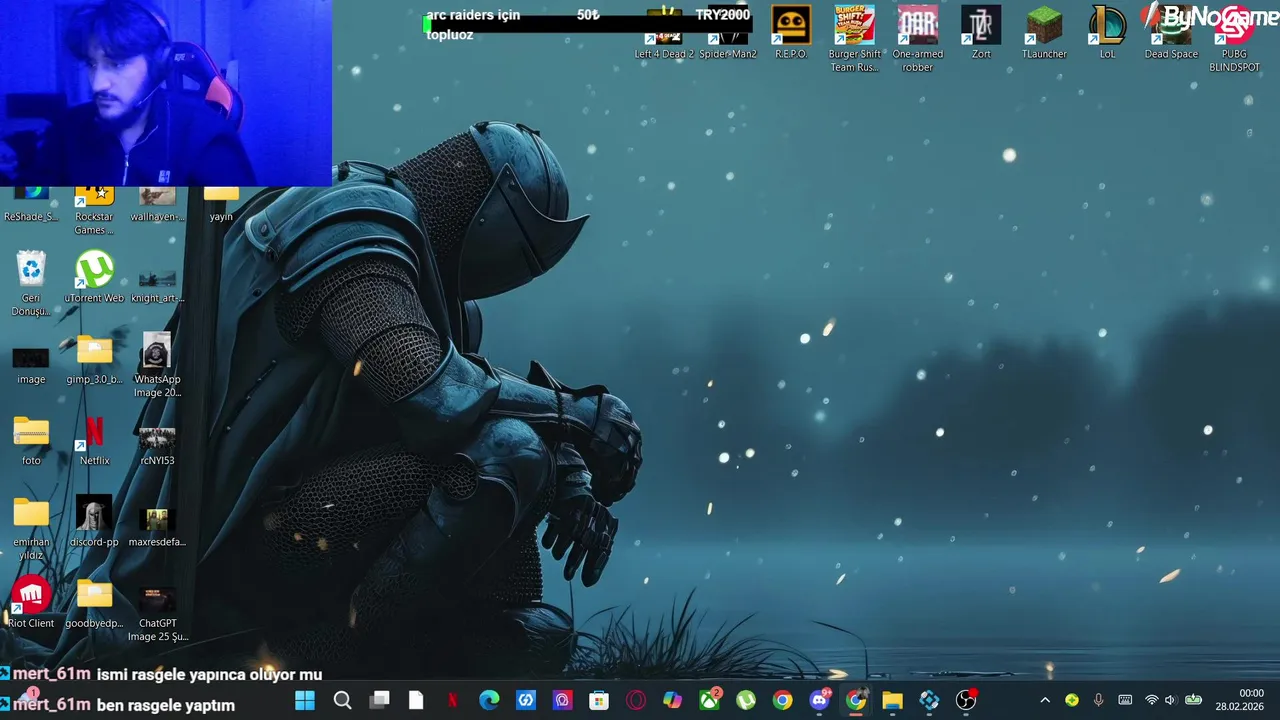Open the microphone tray icon
Image resolution: width=1280 pixels, height=720 pixels.
(1098, 700)
